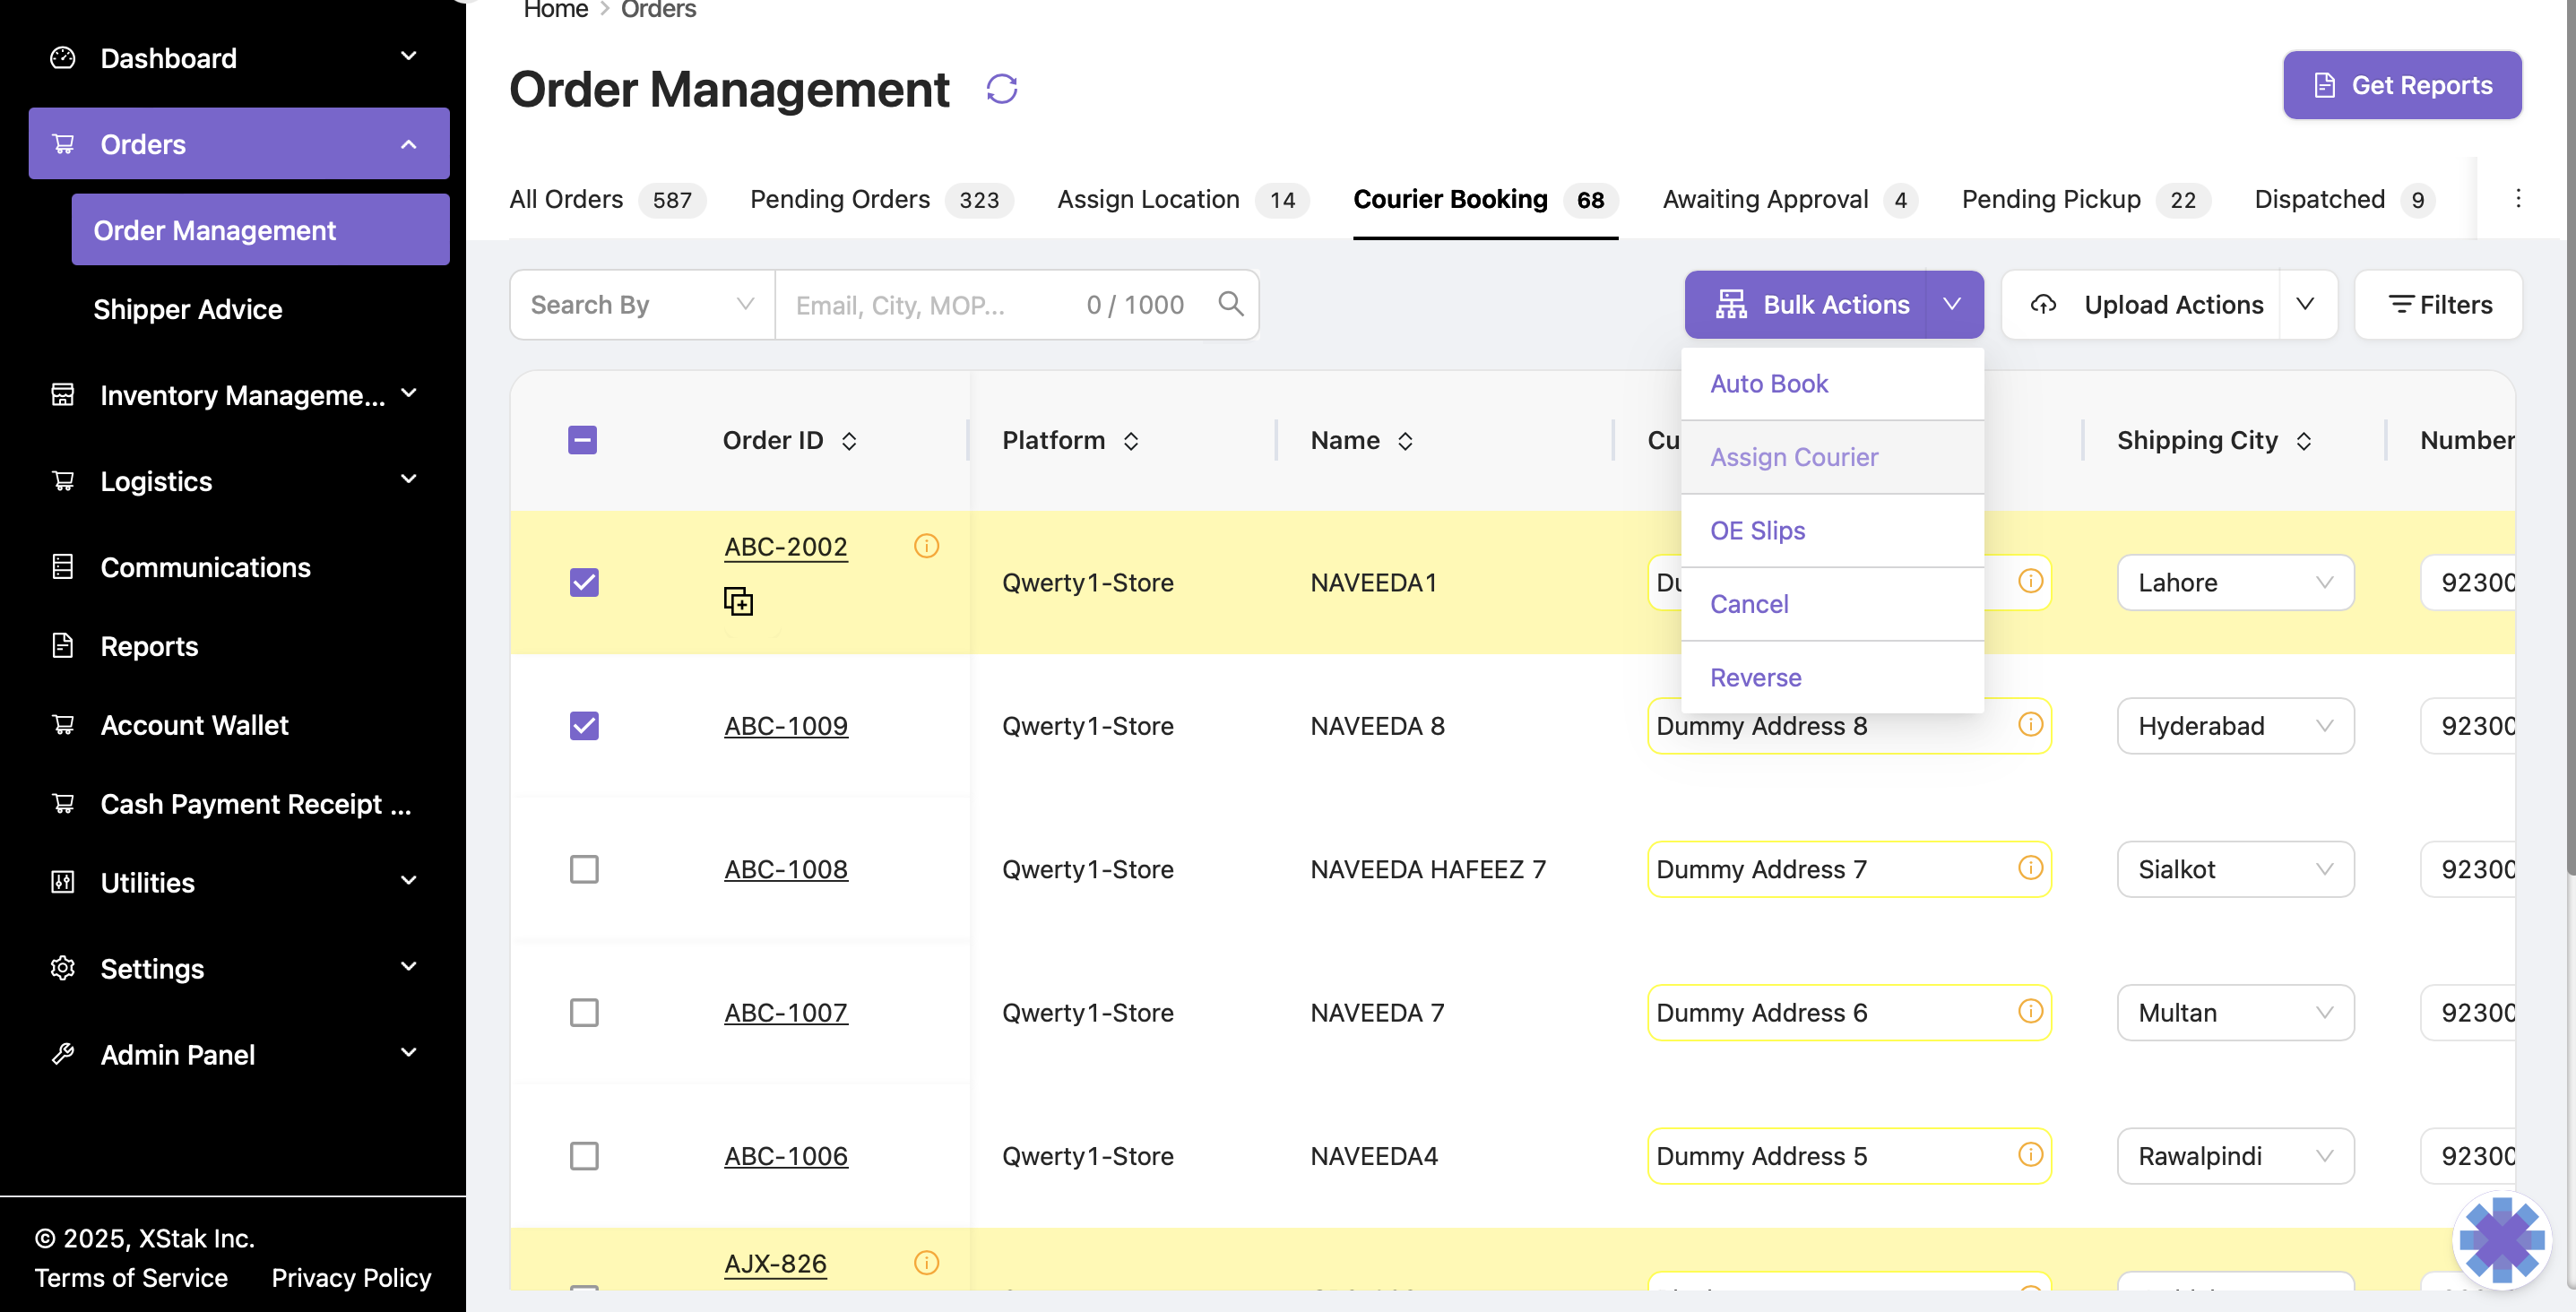2576x1312 pixels.
Task: Switch to the Awaiting Approval tab
Action: pyautogui.click(x=1790, y=199)
